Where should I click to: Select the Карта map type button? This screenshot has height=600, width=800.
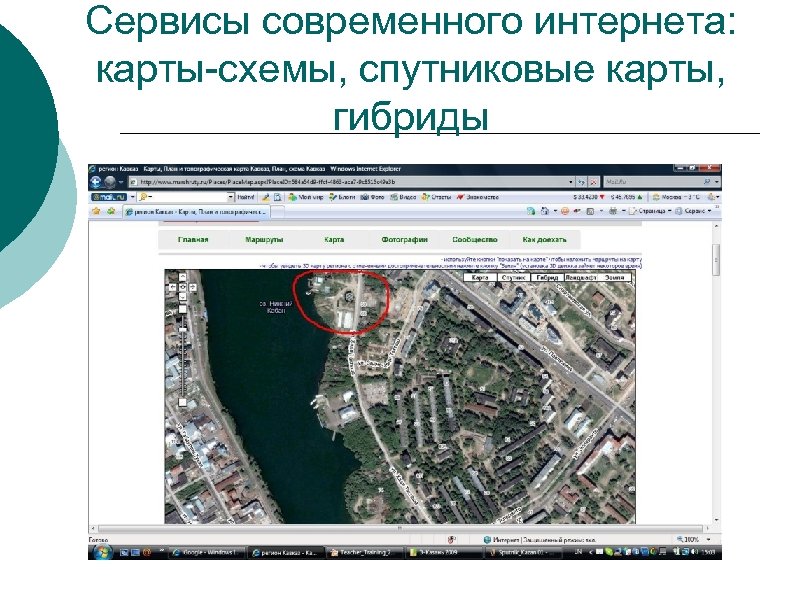click(x=479, y=277)
